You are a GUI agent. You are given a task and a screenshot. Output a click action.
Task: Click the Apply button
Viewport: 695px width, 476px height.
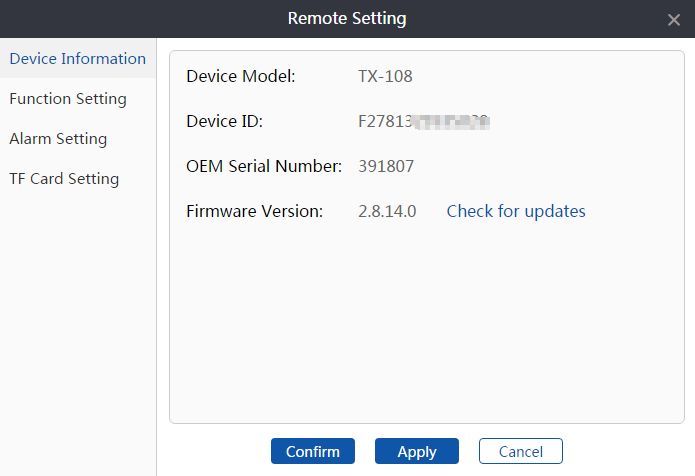tap(416, 451)
